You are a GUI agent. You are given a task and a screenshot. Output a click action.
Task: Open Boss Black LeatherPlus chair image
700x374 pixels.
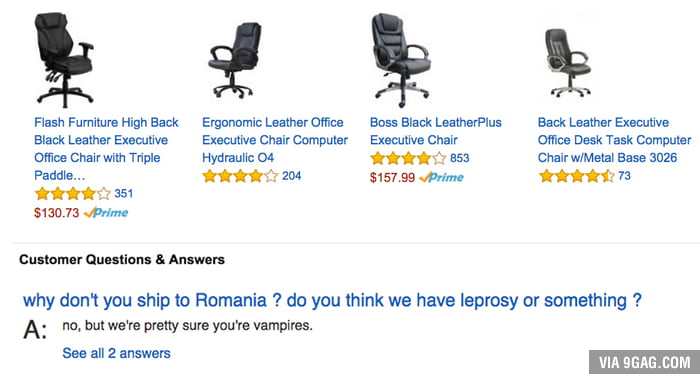[x=400, y=60]
